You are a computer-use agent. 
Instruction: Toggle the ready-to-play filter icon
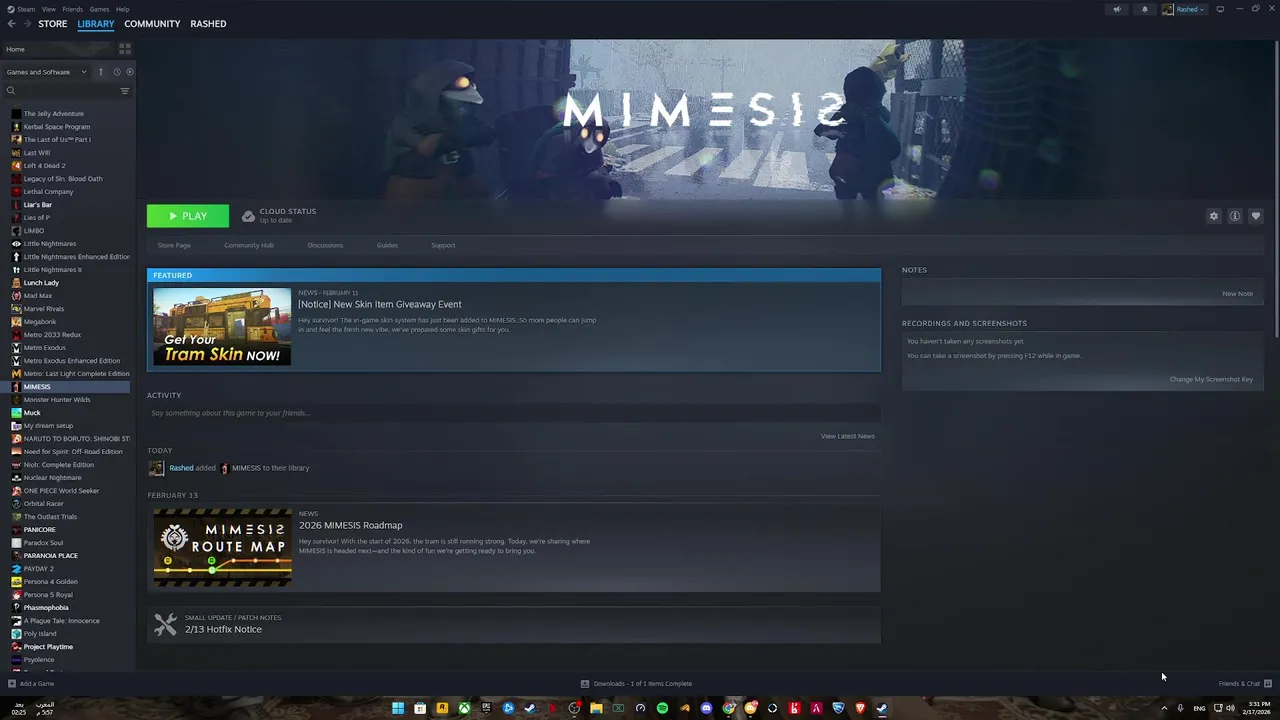(129, 72)
